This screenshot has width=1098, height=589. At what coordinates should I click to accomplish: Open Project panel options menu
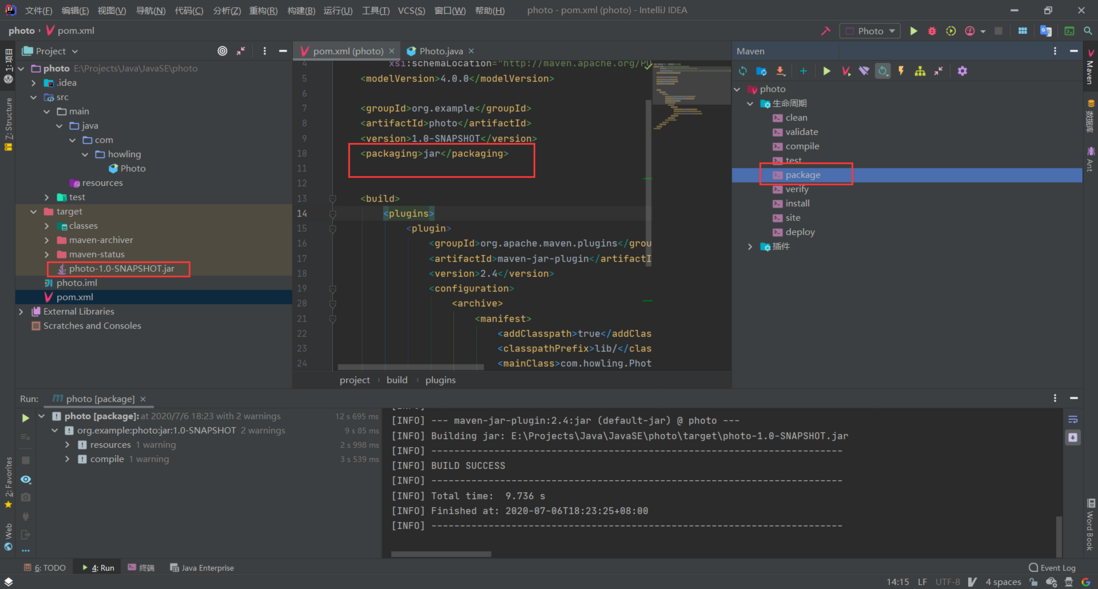264,51
